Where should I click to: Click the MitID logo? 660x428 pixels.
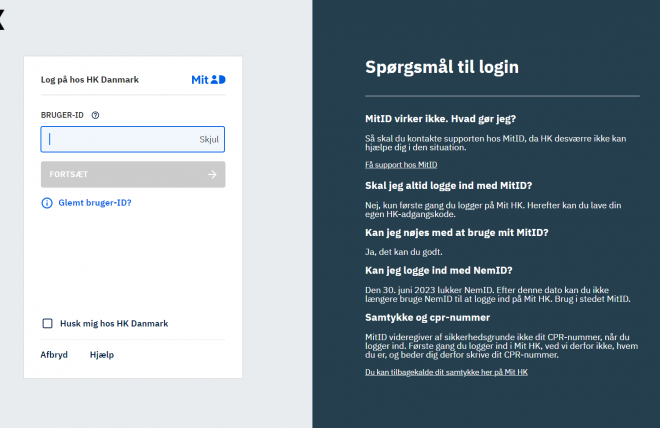208,80
